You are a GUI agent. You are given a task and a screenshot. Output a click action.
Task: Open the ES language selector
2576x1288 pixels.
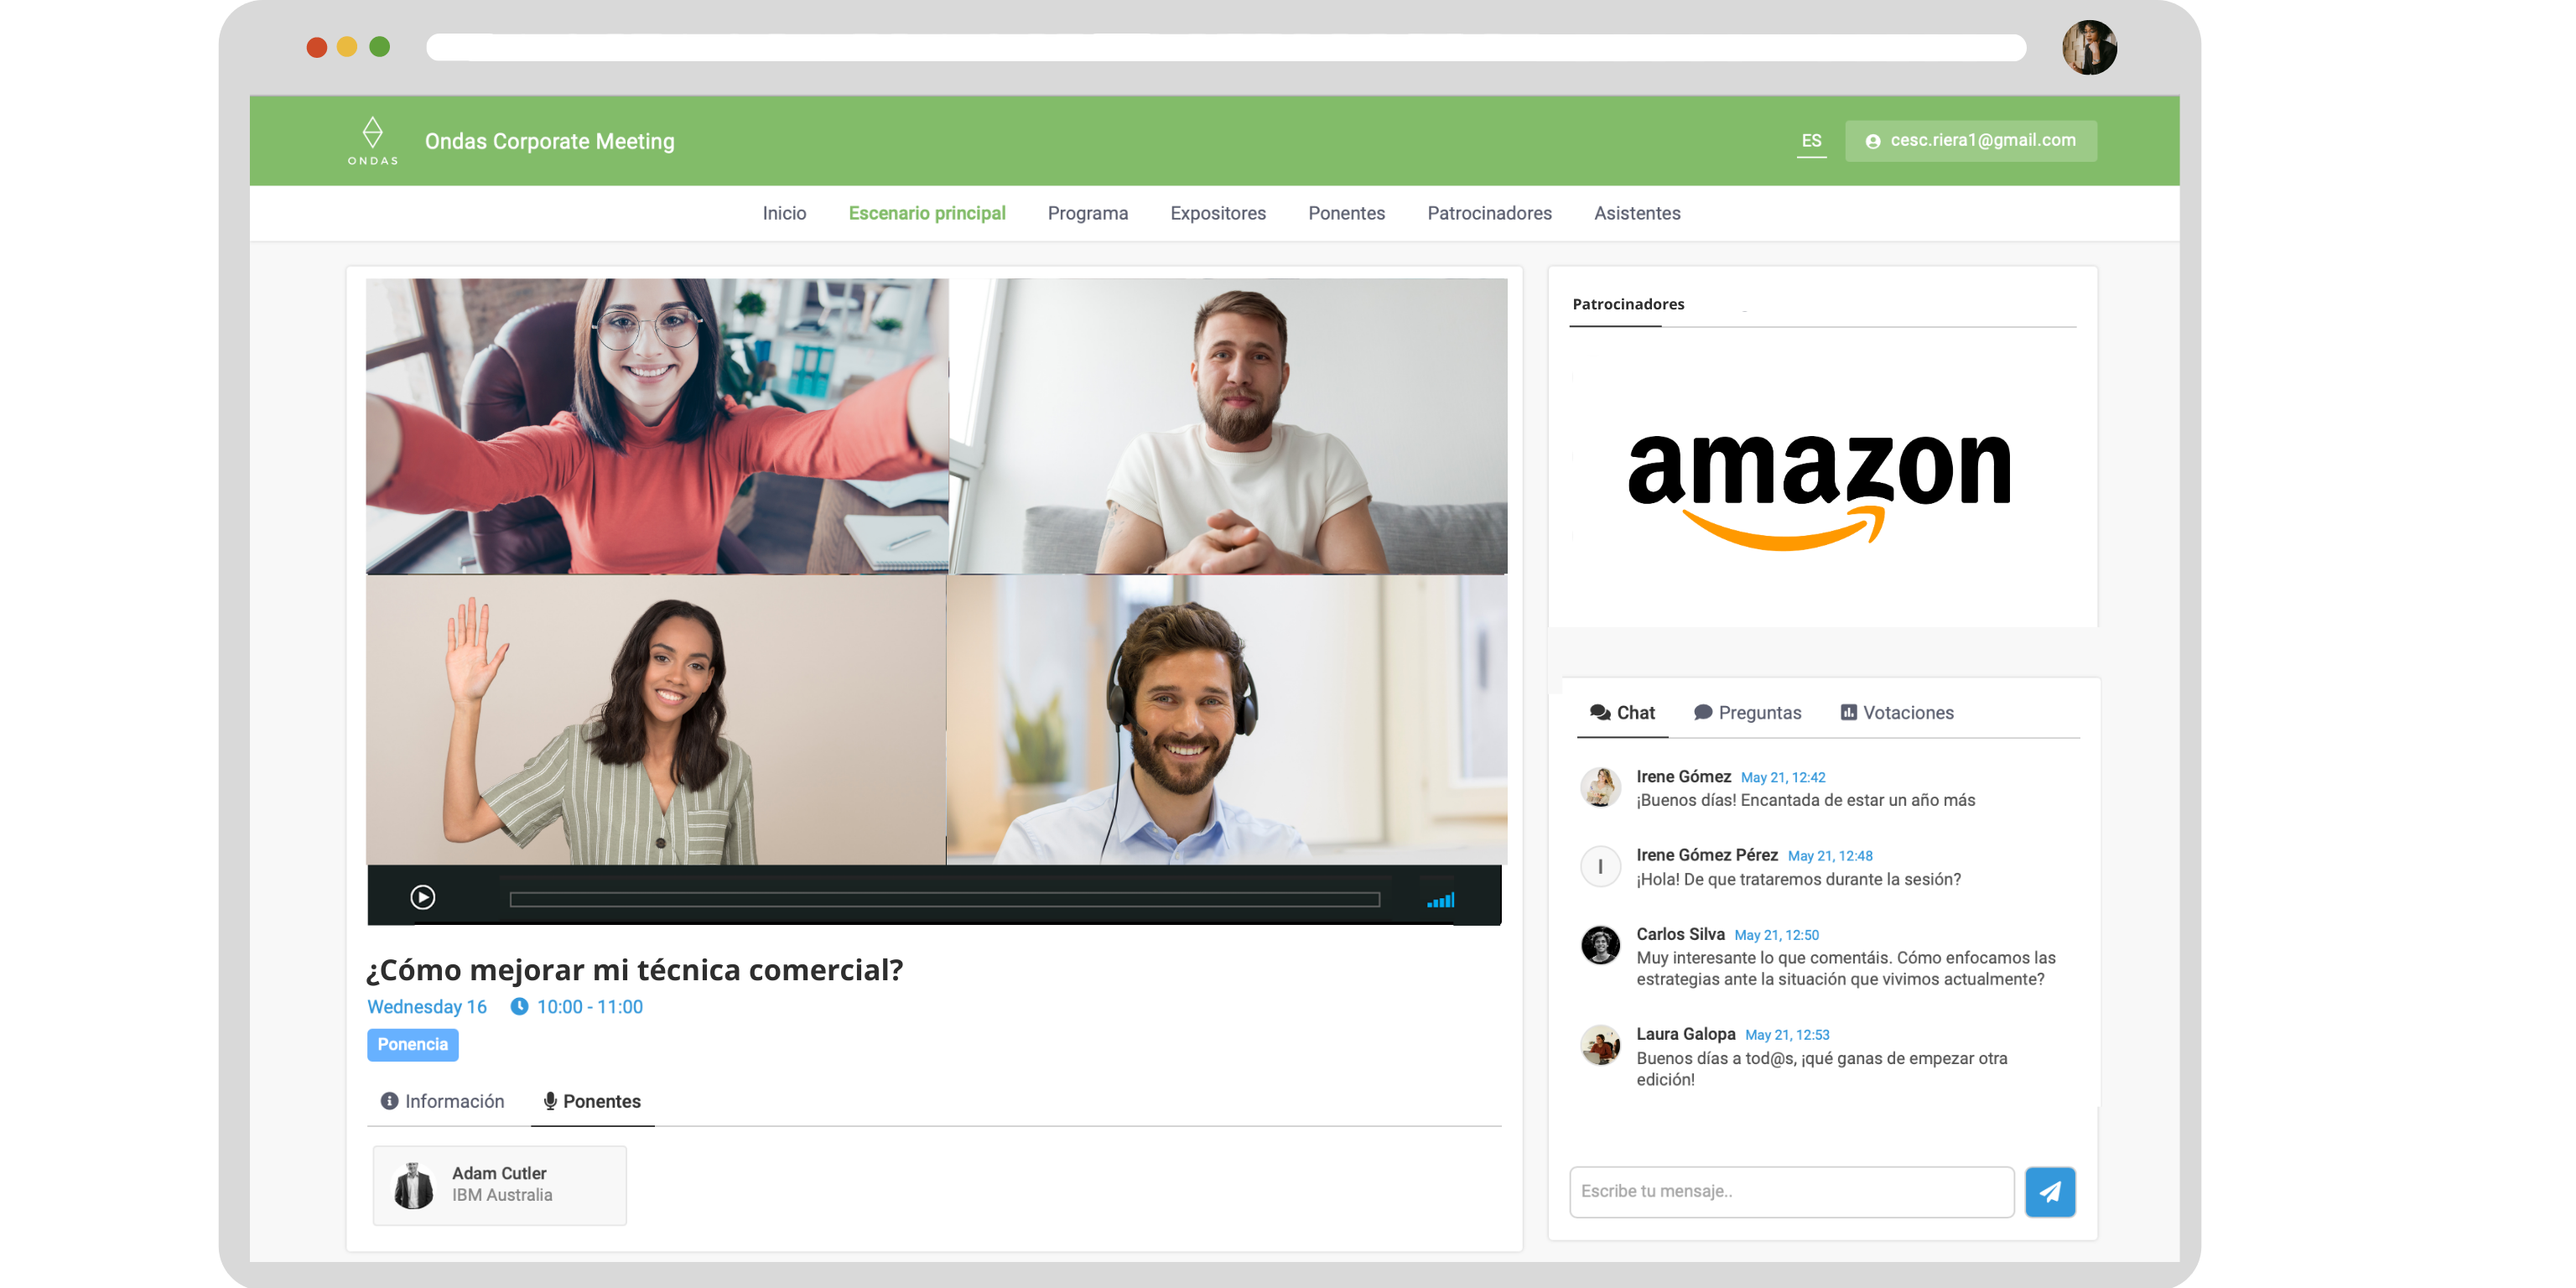[1811, 141]
